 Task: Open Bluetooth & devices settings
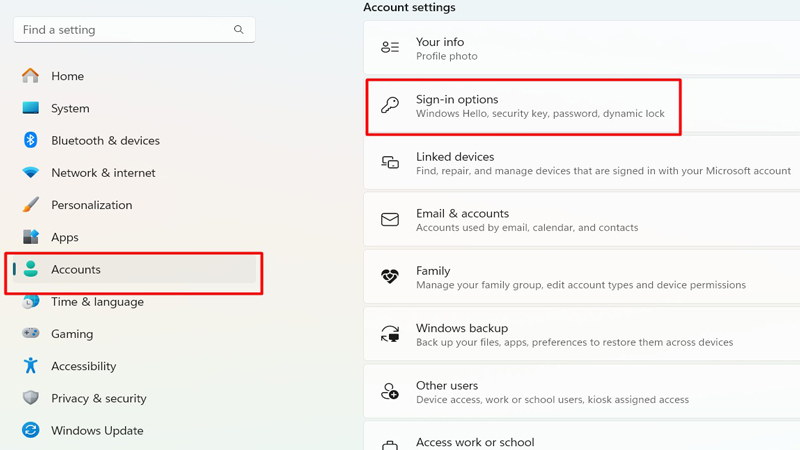[134, 140]
